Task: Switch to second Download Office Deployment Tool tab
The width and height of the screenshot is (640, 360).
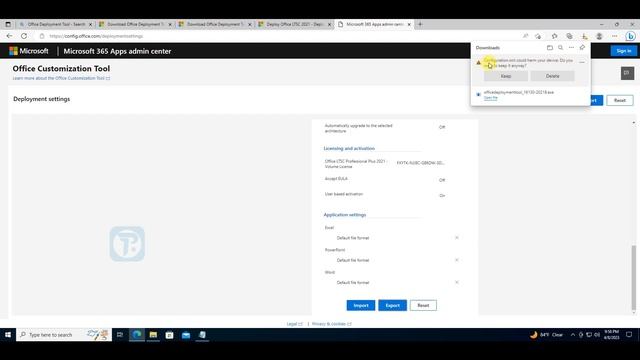Action: pyautogui.click(x=216, y=24)
